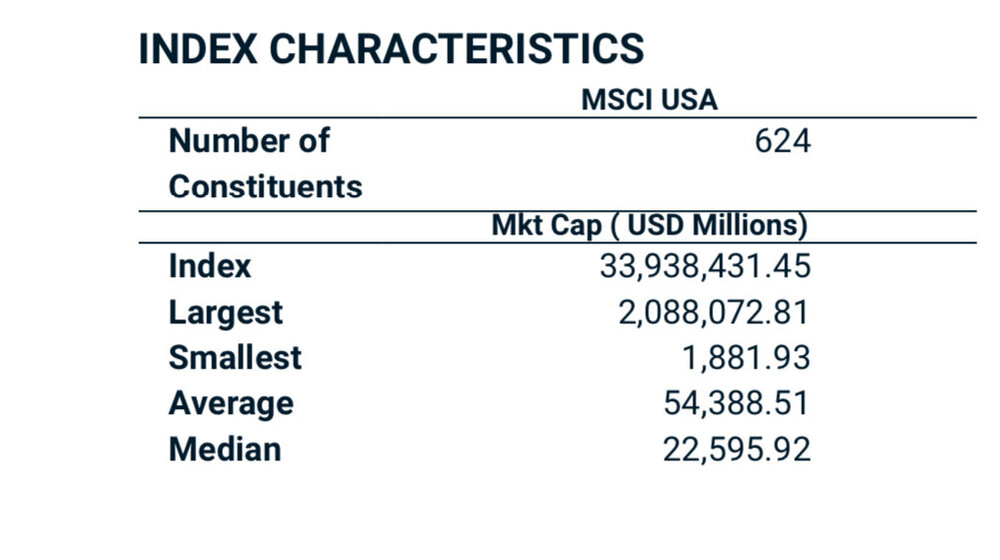Click the Mkt Cap text
The height and width of the screenshot is (560, 1000).
(x=547, y=226)
